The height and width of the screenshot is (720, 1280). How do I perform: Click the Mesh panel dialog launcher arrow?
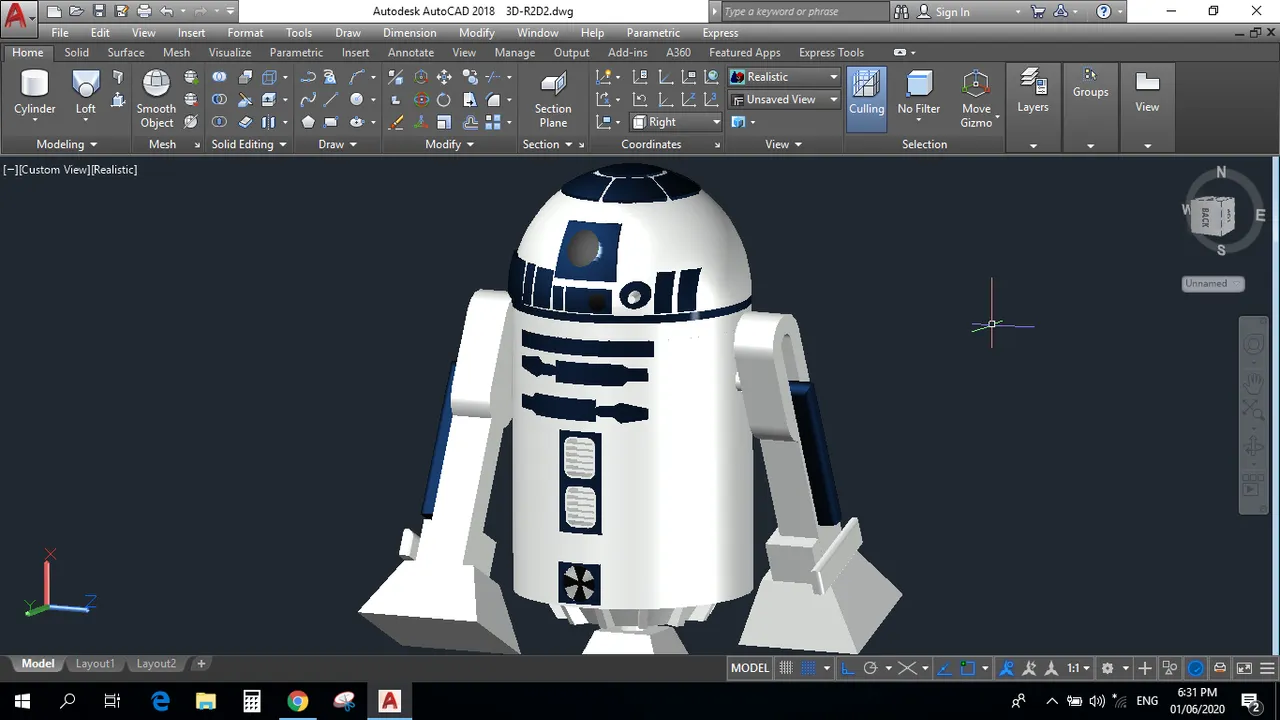pos(197,145)
